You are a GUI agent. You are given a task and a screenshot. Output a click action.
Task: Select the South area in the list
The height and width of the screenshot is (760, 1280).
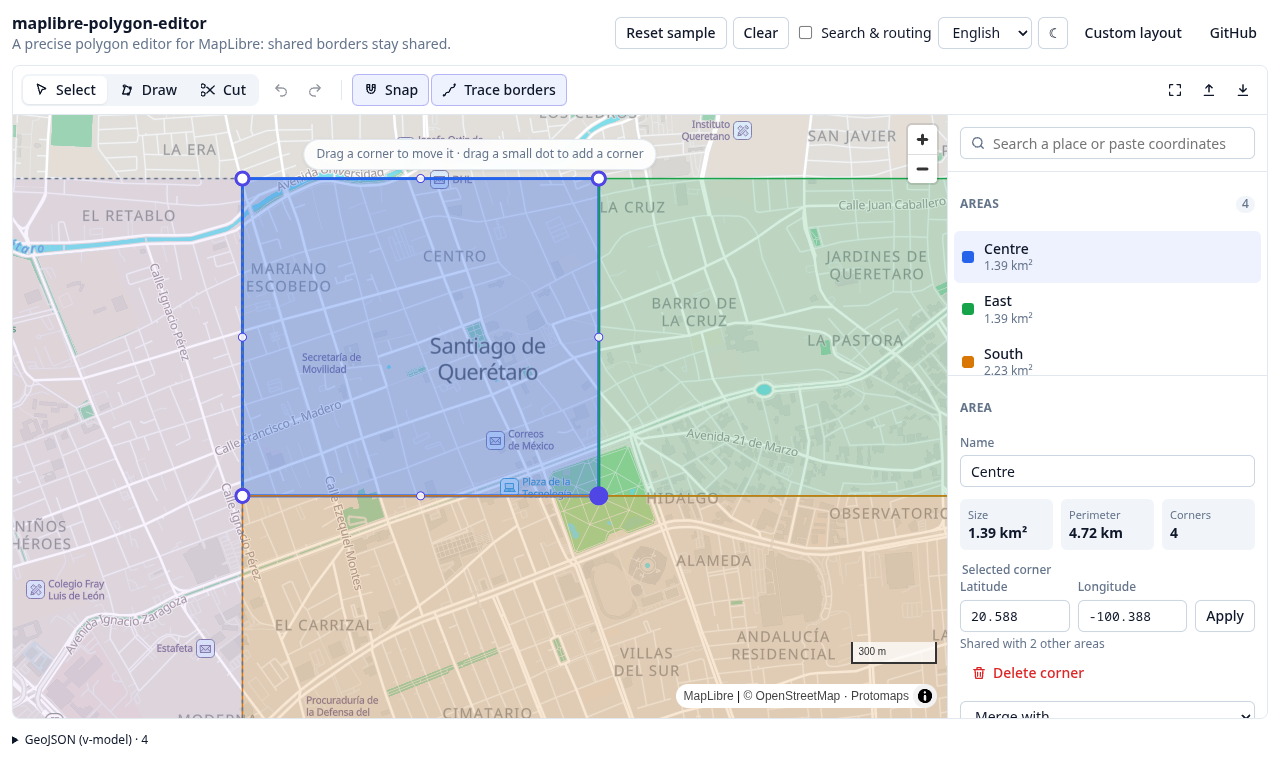tap(1107, 360)
